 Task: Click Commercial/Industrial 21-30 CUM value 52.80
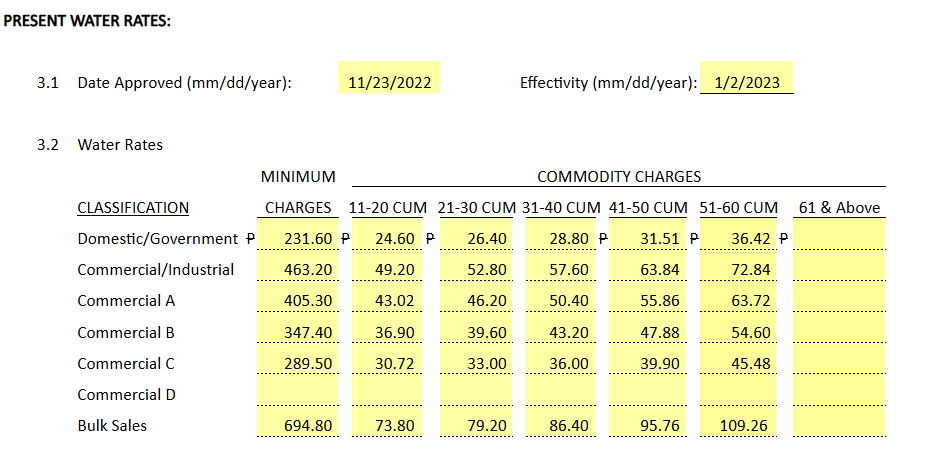[476, 266]
